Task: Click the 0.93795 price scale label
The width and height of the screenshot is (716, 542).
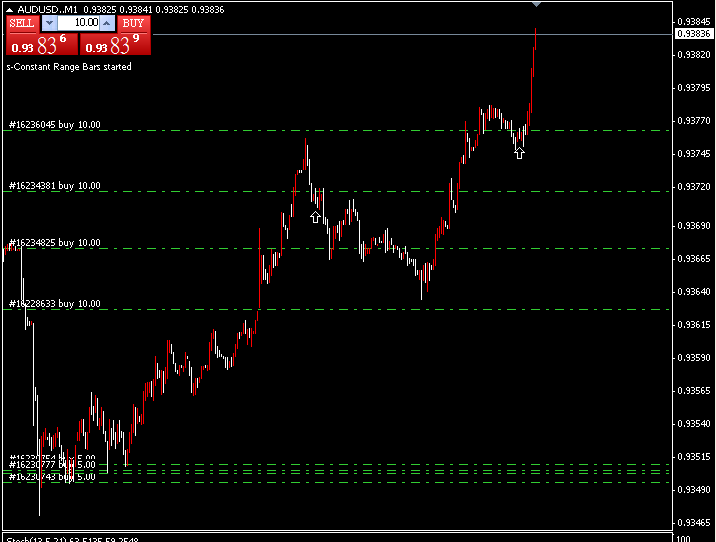Action: [x=694, y=88]
